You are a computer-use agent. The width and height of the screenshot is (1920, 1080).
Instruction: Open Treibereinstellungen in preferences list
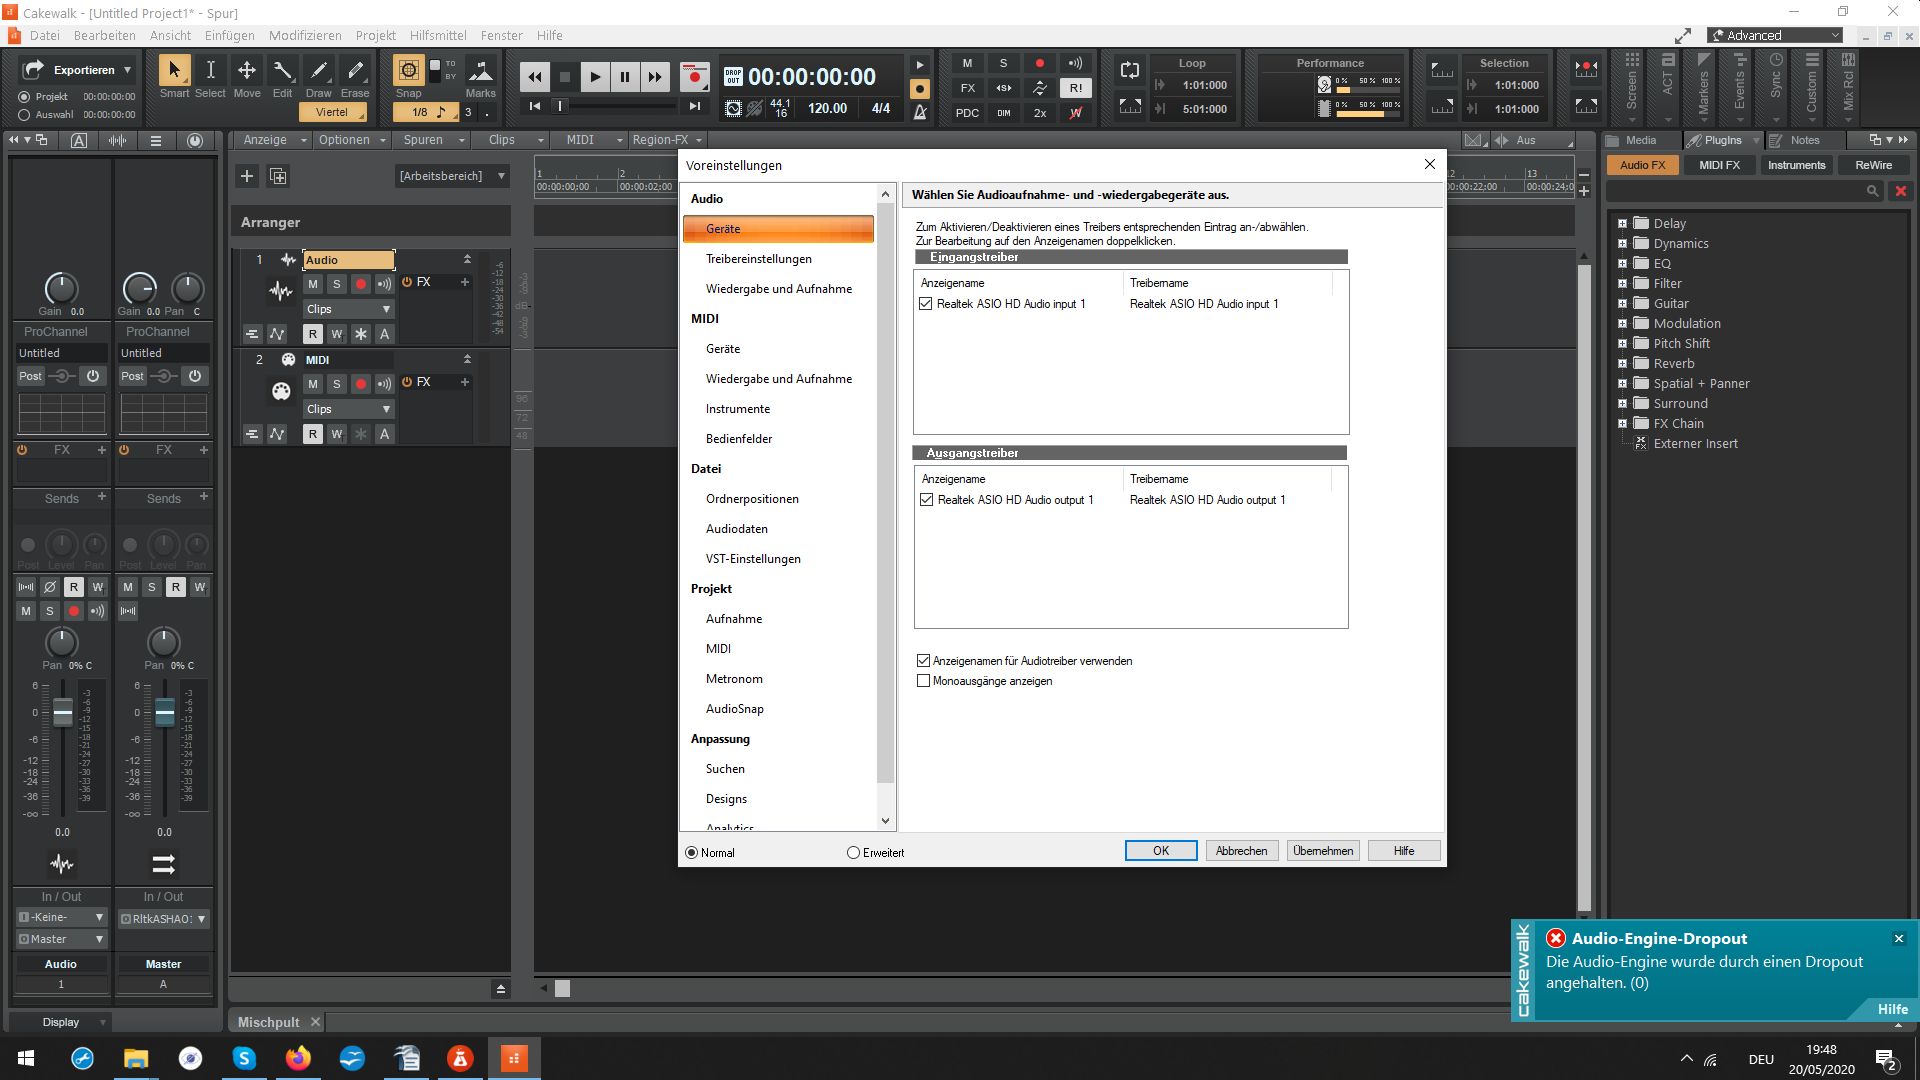point(758,259)
